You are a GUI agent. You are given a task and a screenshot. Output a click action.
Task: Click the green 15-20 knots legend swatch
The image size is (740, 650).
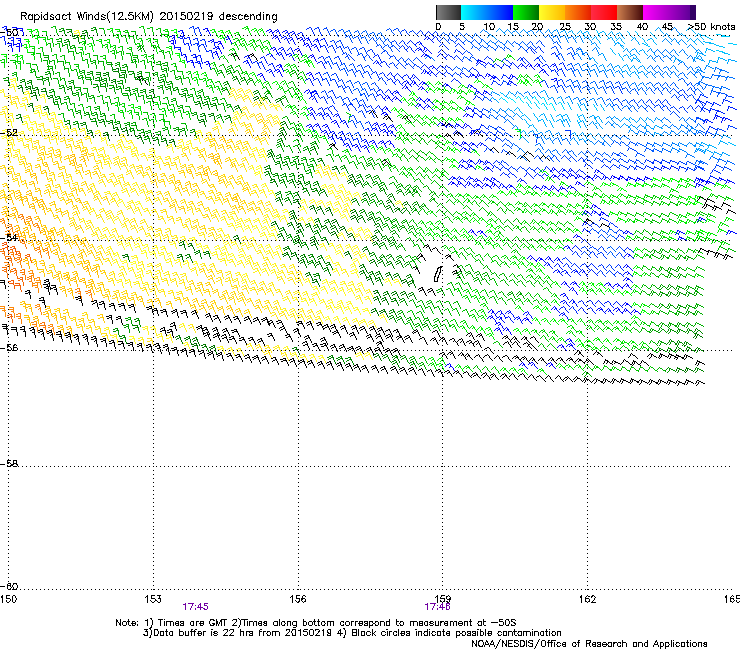pyautogui.click(x=526, y=12)
